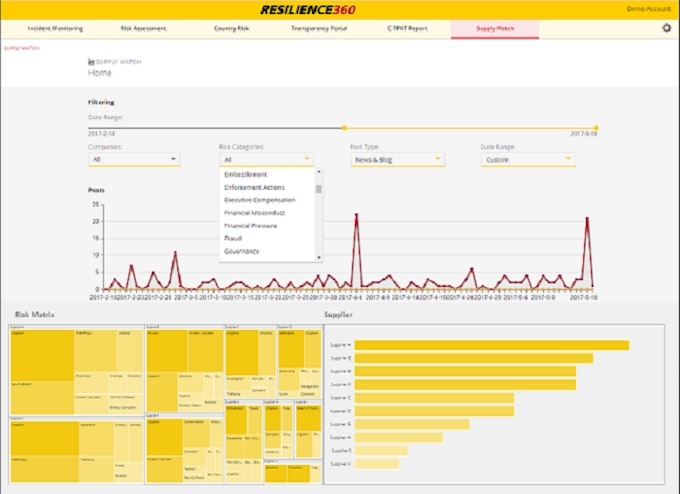Screen dimensions: 680x494
Task: Open the settings gear icon
Action: tap(667, 28)
